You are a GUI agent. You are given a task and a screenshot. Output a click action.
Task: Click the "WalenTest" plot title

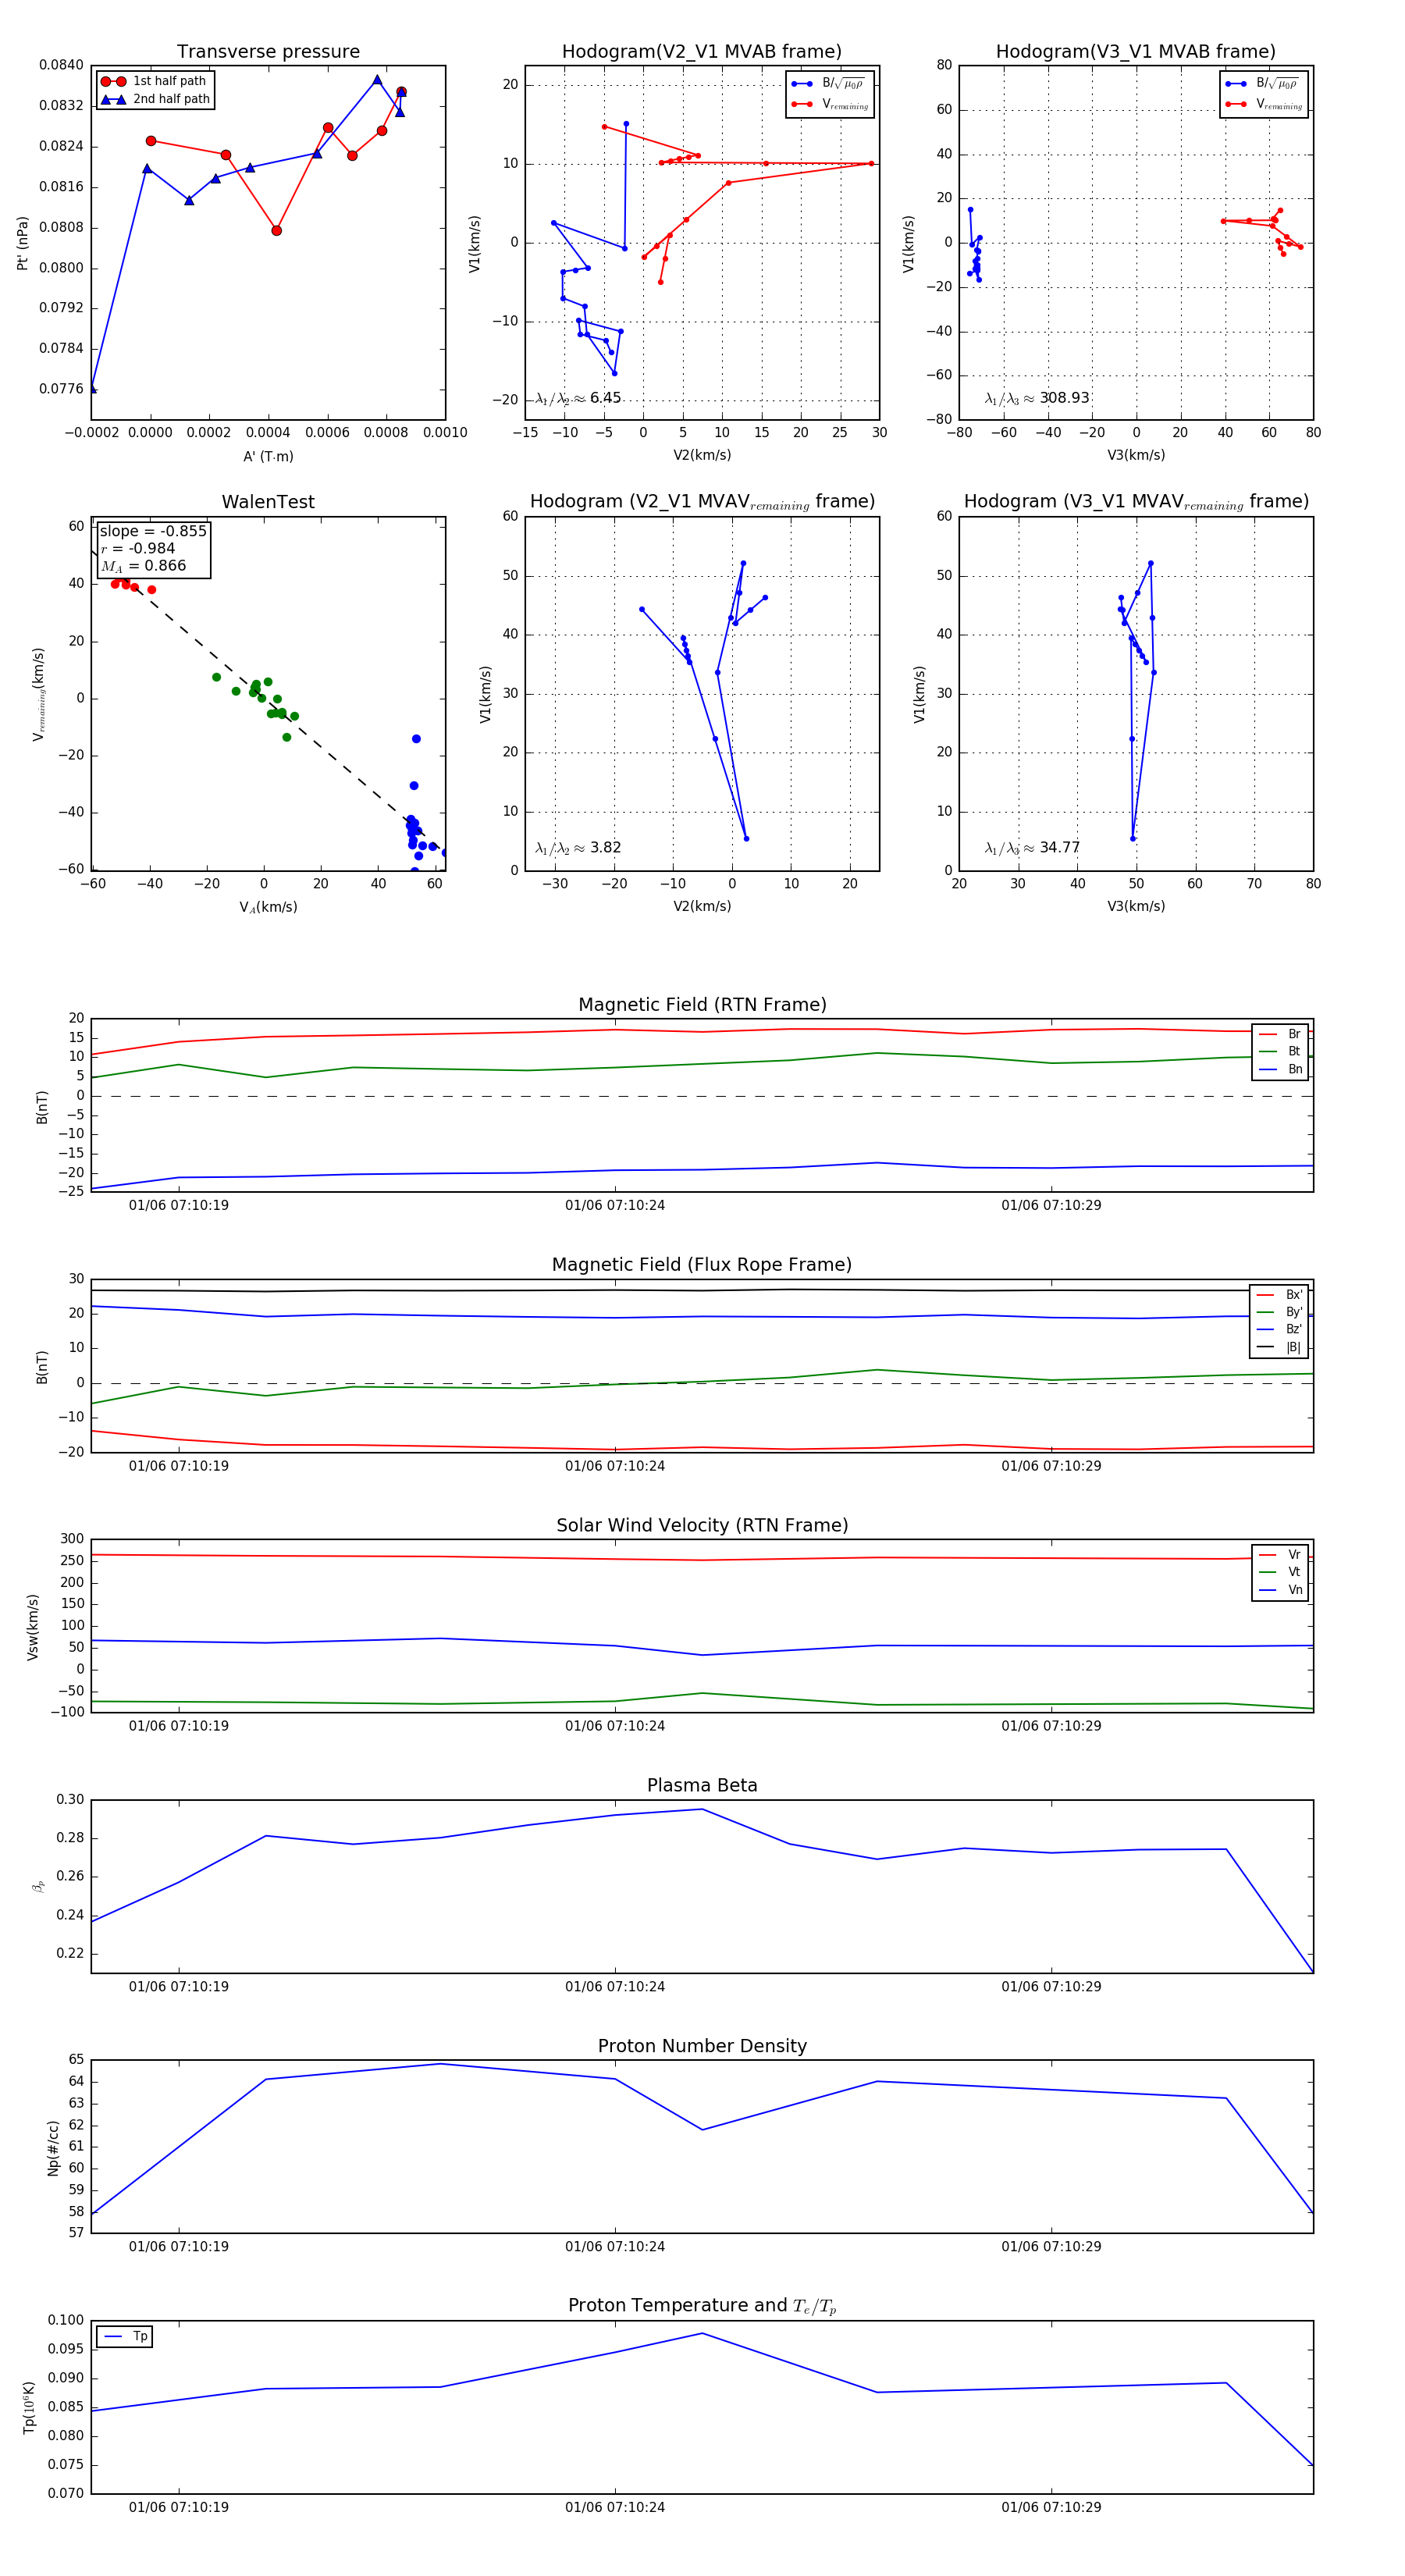pos(268,502)
